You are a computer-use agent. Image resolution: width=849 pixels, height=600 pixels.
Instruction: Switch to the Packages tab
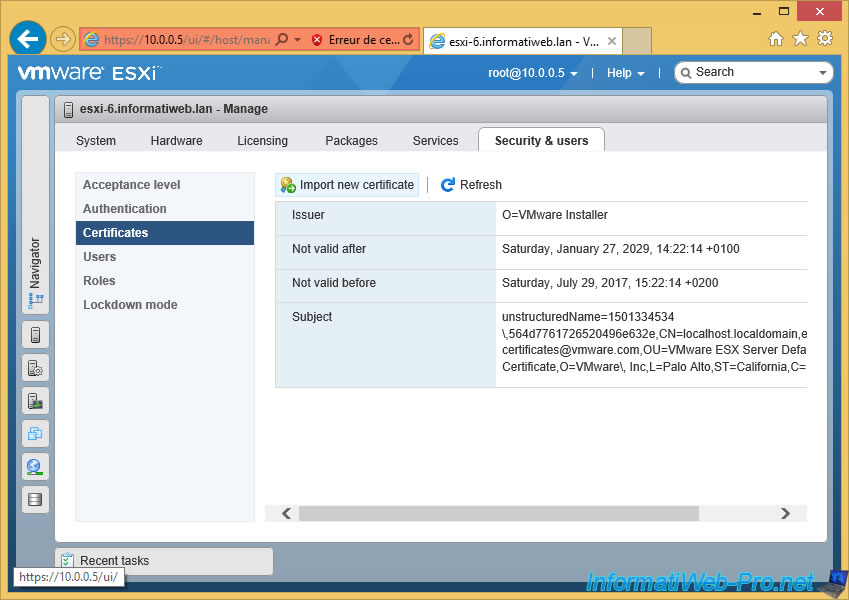pos(351,141)
